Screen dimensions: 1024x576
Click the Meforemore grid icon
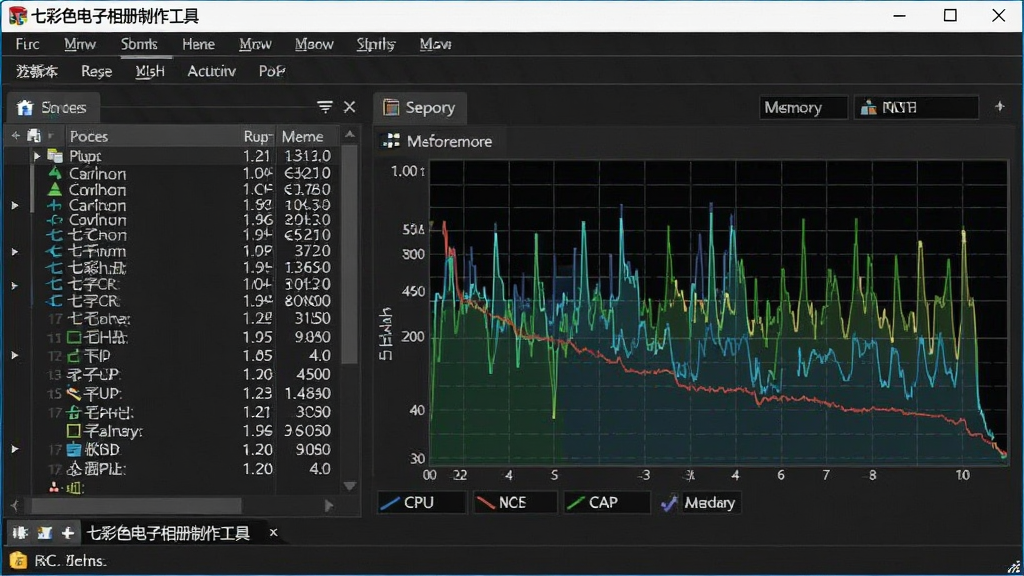point(391,141)
